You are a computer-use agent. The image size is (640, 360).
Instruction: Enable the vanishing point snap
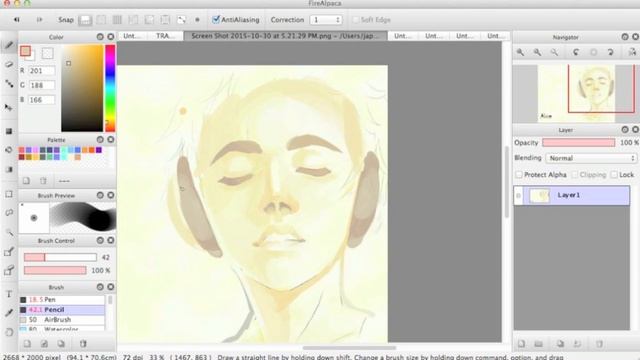tap(133, 20)
